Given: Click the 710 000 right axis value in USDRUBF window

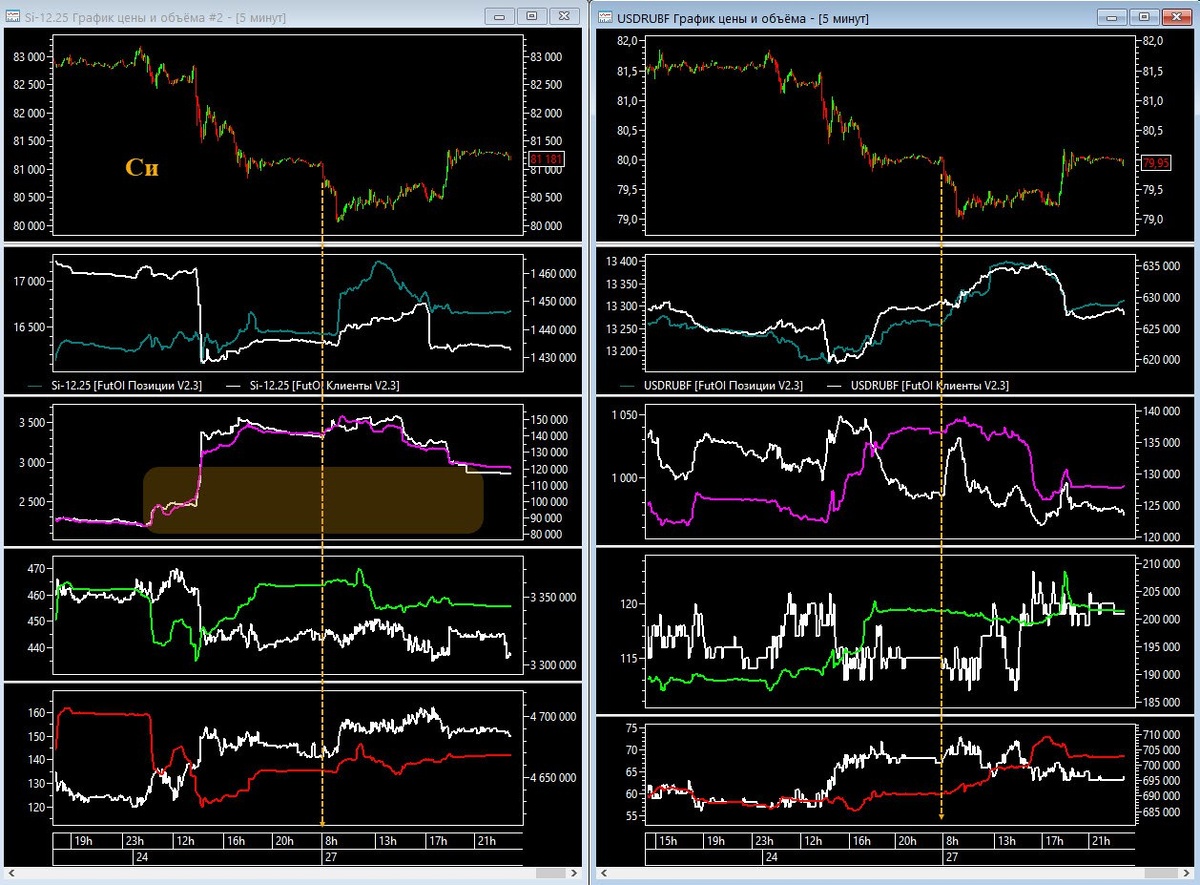Looking at the screenshot, I should [1160, 735].
